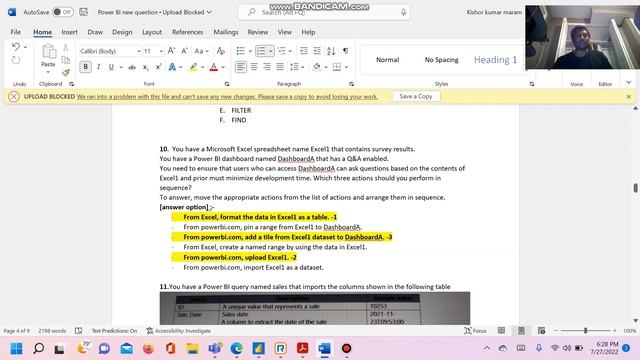
Task: Decrease paragraph indent
Action: (x=304, y=51)
